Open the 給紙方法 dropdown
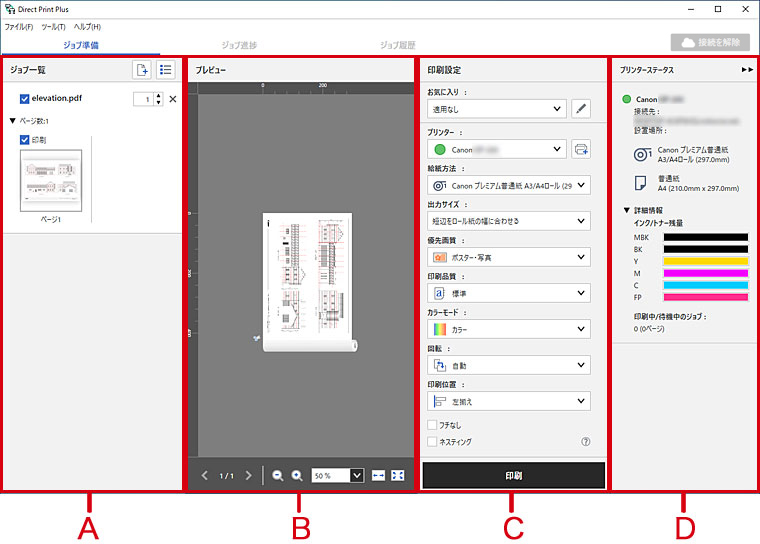The image size is (760, 544). coord(507,185)
